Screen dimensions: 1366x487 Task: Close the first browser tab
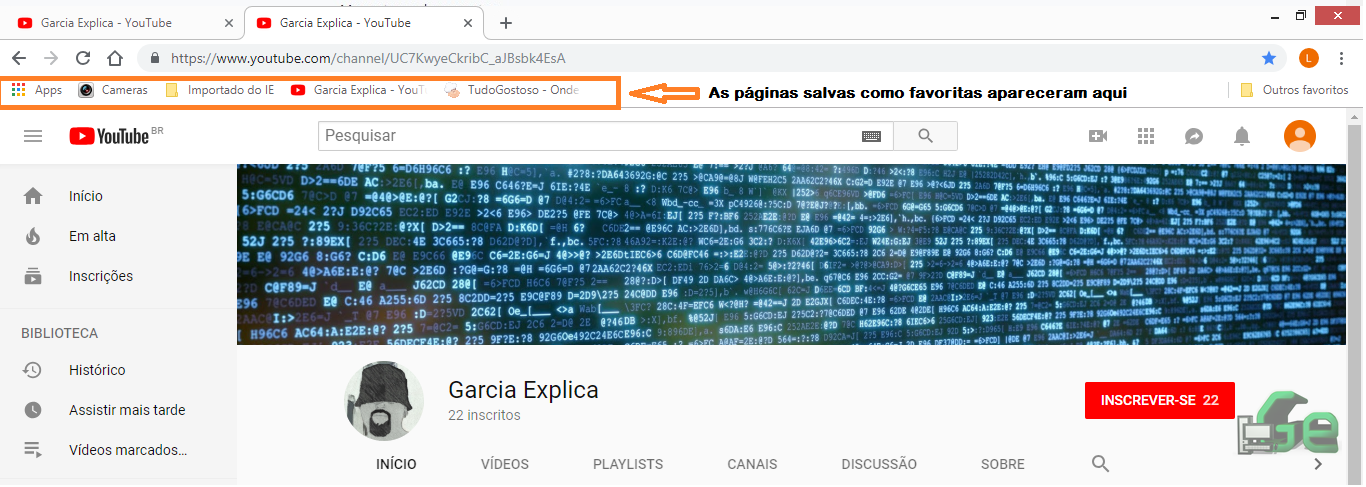click(x=229, y=23)
